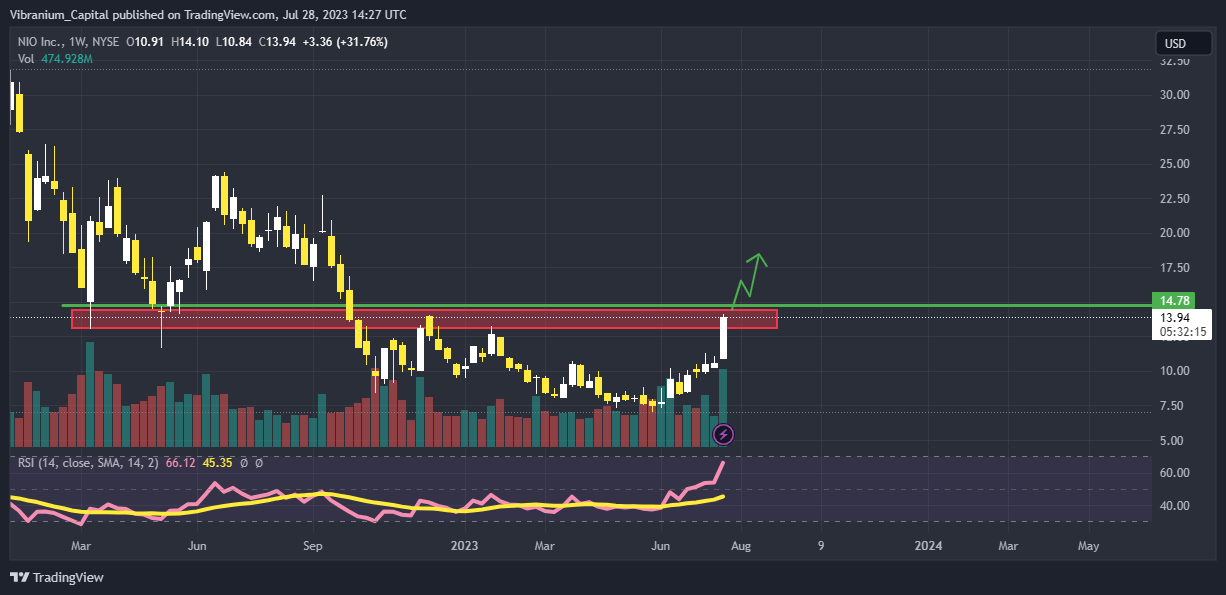Click the 30.00 price axis label
The height and width of the screenshot is (595, 1226).
tap(1175, 95)
